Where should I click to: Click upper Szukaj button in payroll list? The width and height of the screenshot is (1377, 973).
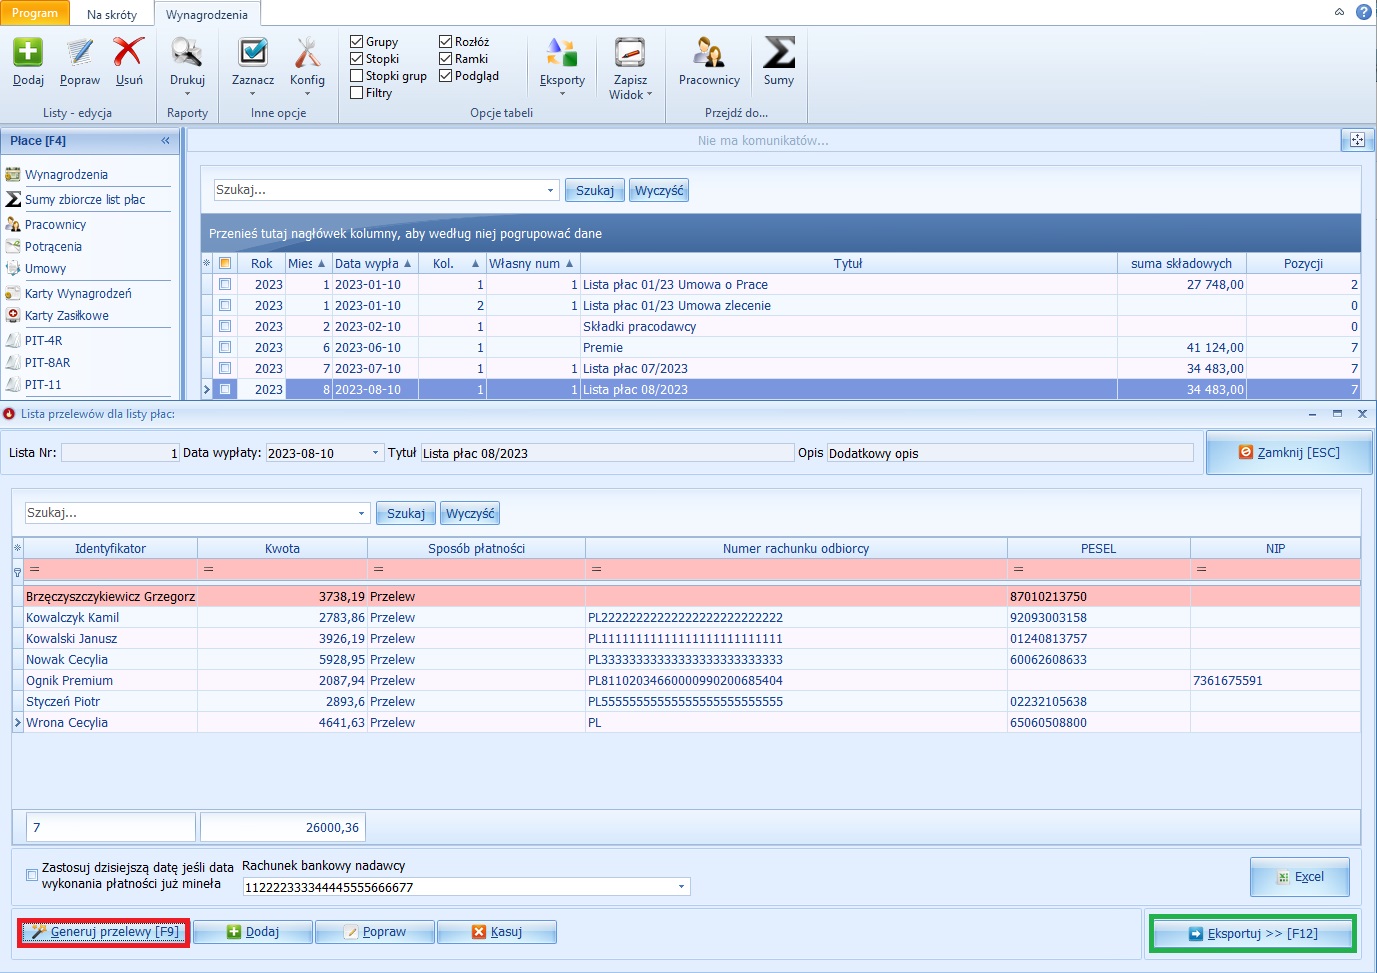tap(595, 190)
